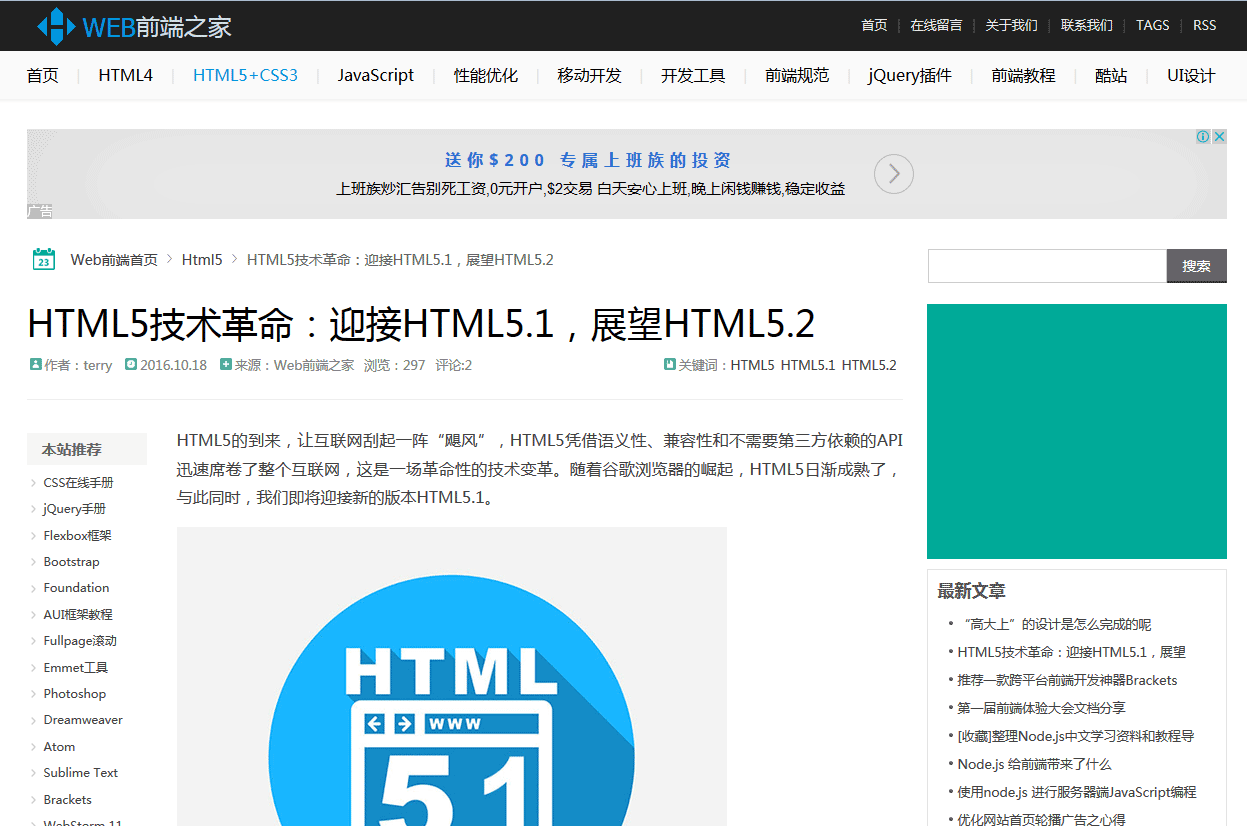Open the Sublime Text sidebar link

(x=80, y=773)
